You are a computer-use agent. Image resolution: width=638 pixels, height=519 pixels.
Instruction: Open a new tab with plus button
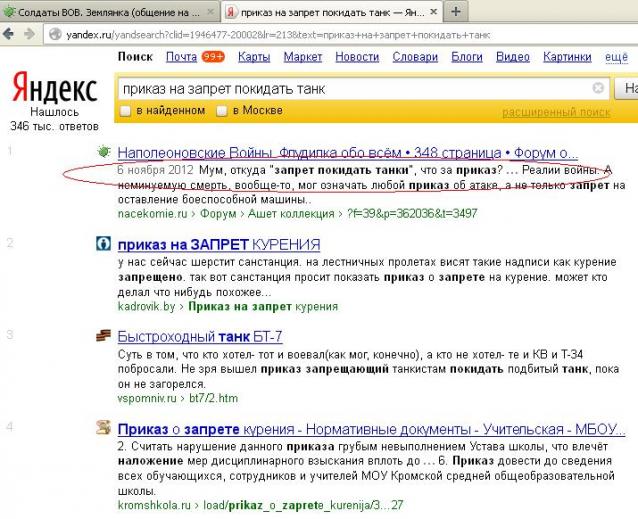(456, 12)
